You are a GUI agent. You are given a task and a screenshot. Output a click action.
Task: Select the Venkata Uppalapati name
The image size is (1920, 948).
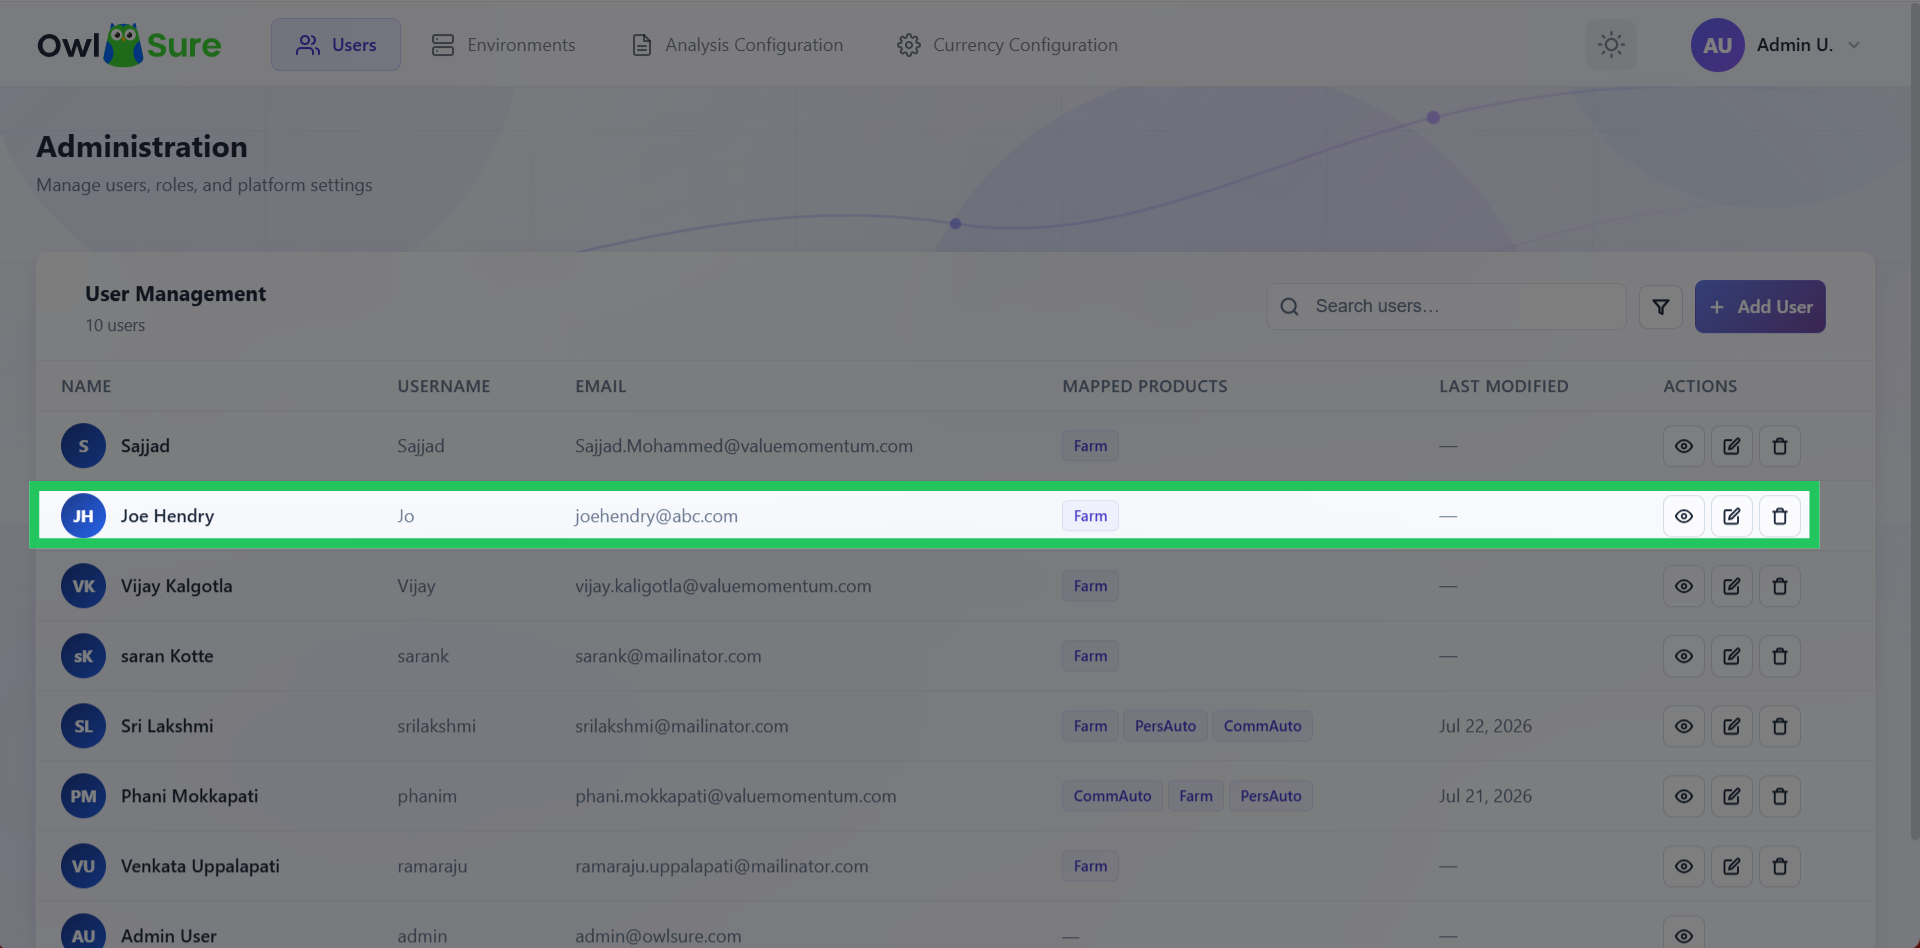200,866
